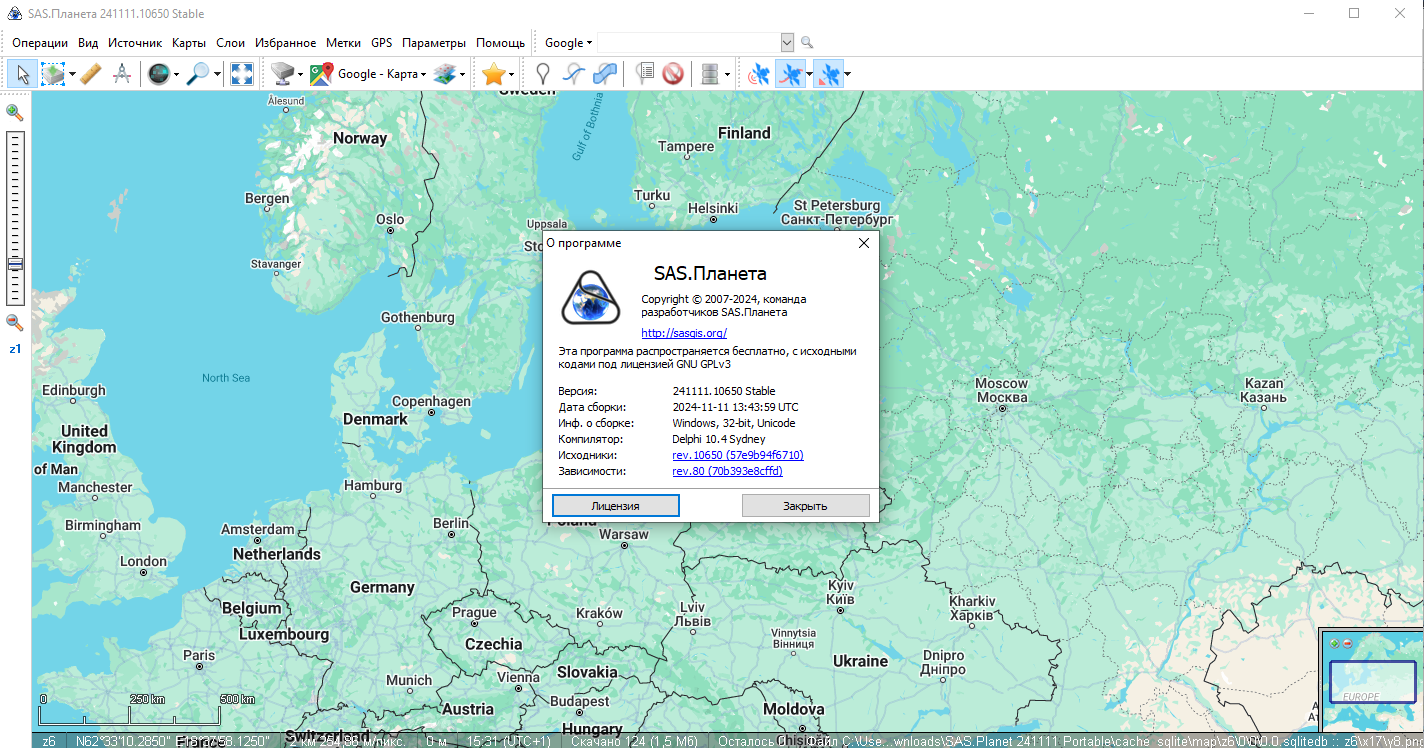Open the Карты menu

[x=189, y=43]
